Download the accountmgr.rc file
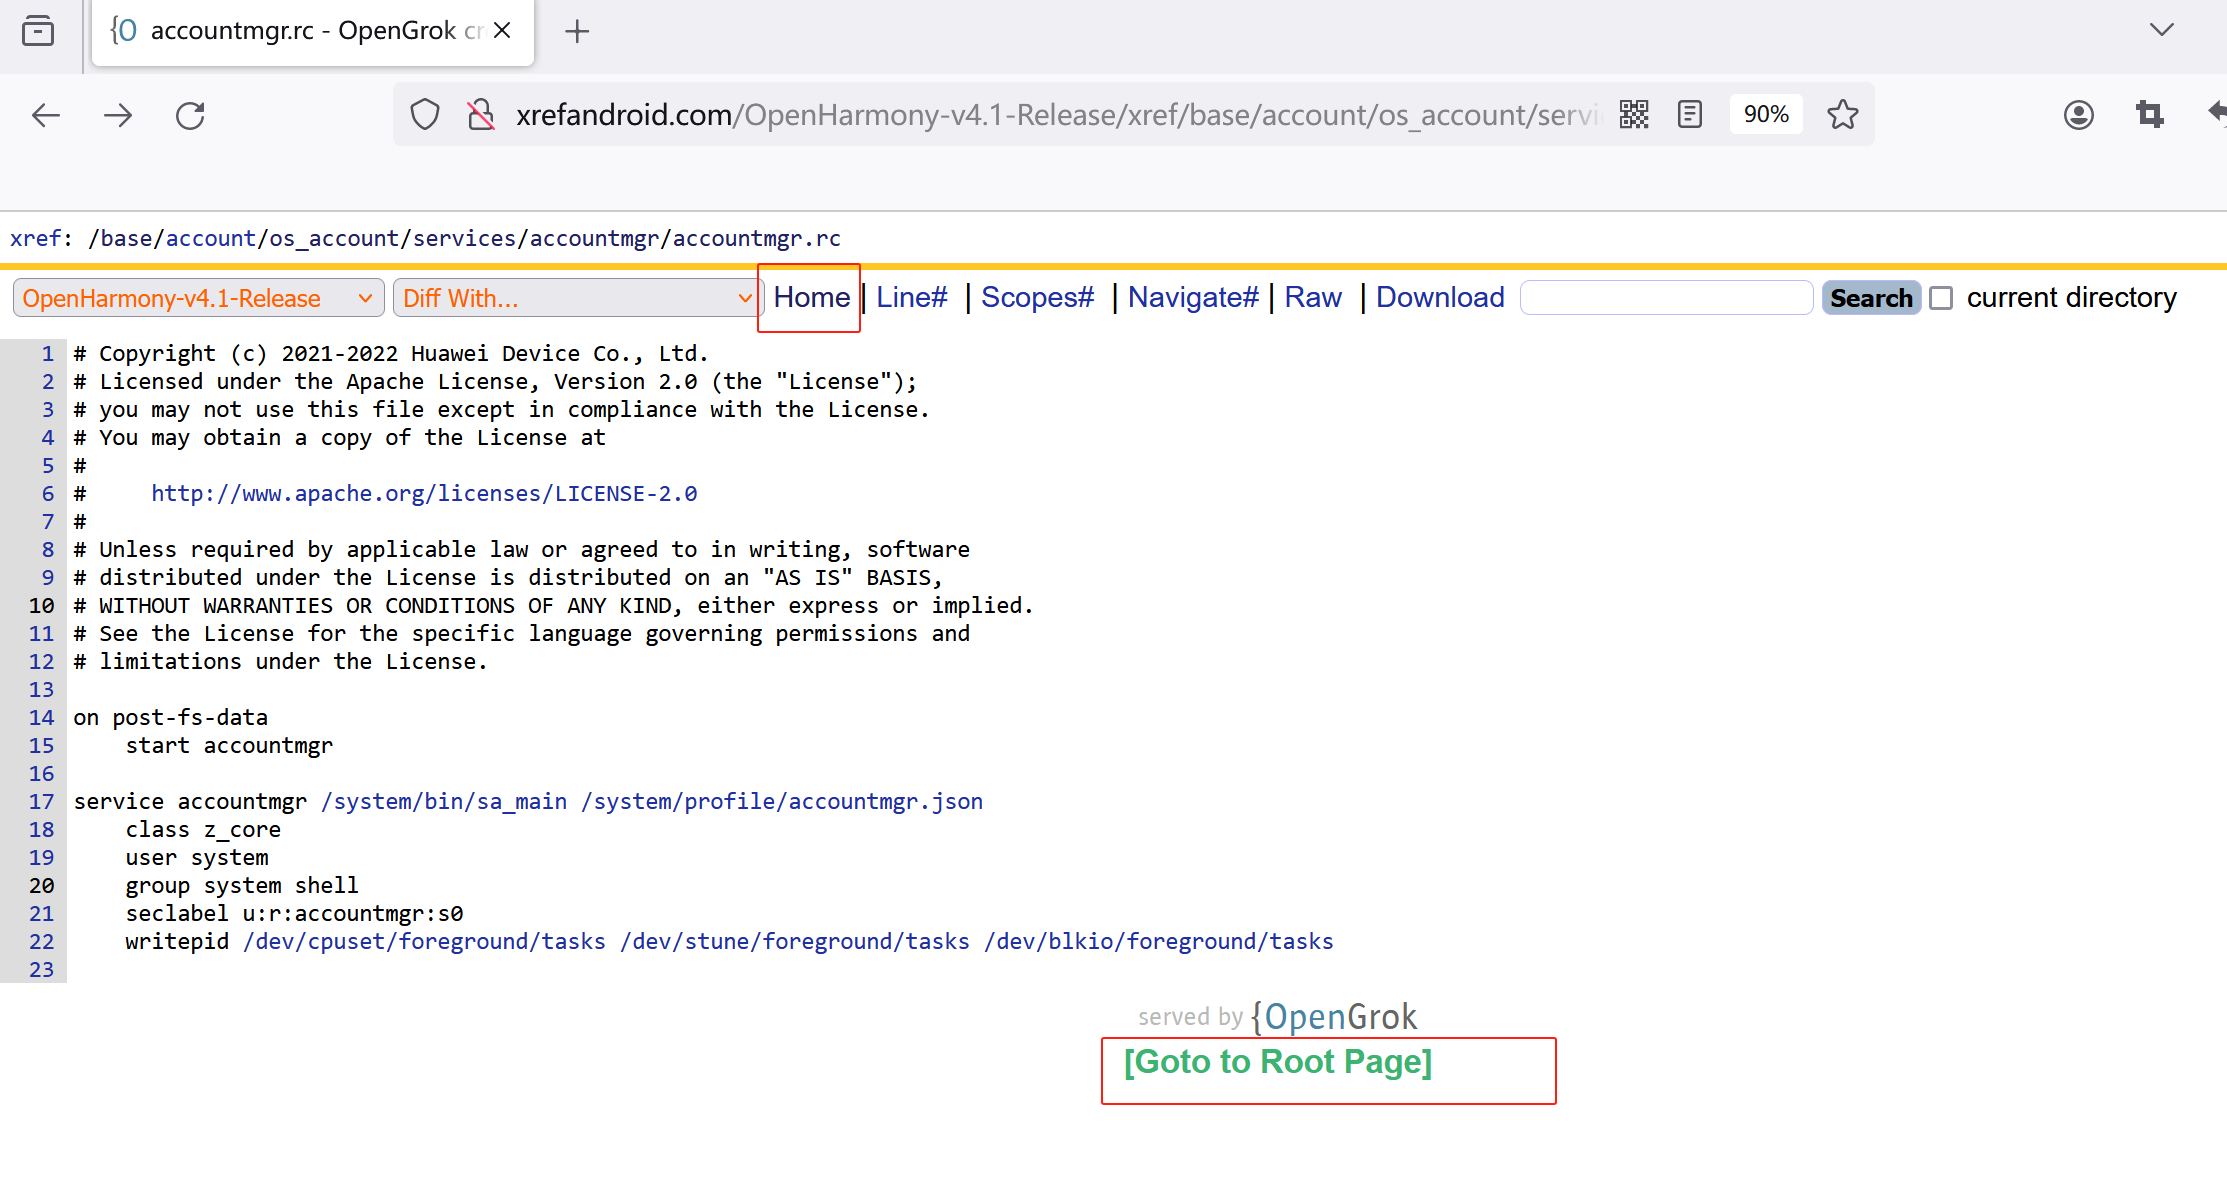The image size is (2227, 1183). click(x=1440, y=297)
